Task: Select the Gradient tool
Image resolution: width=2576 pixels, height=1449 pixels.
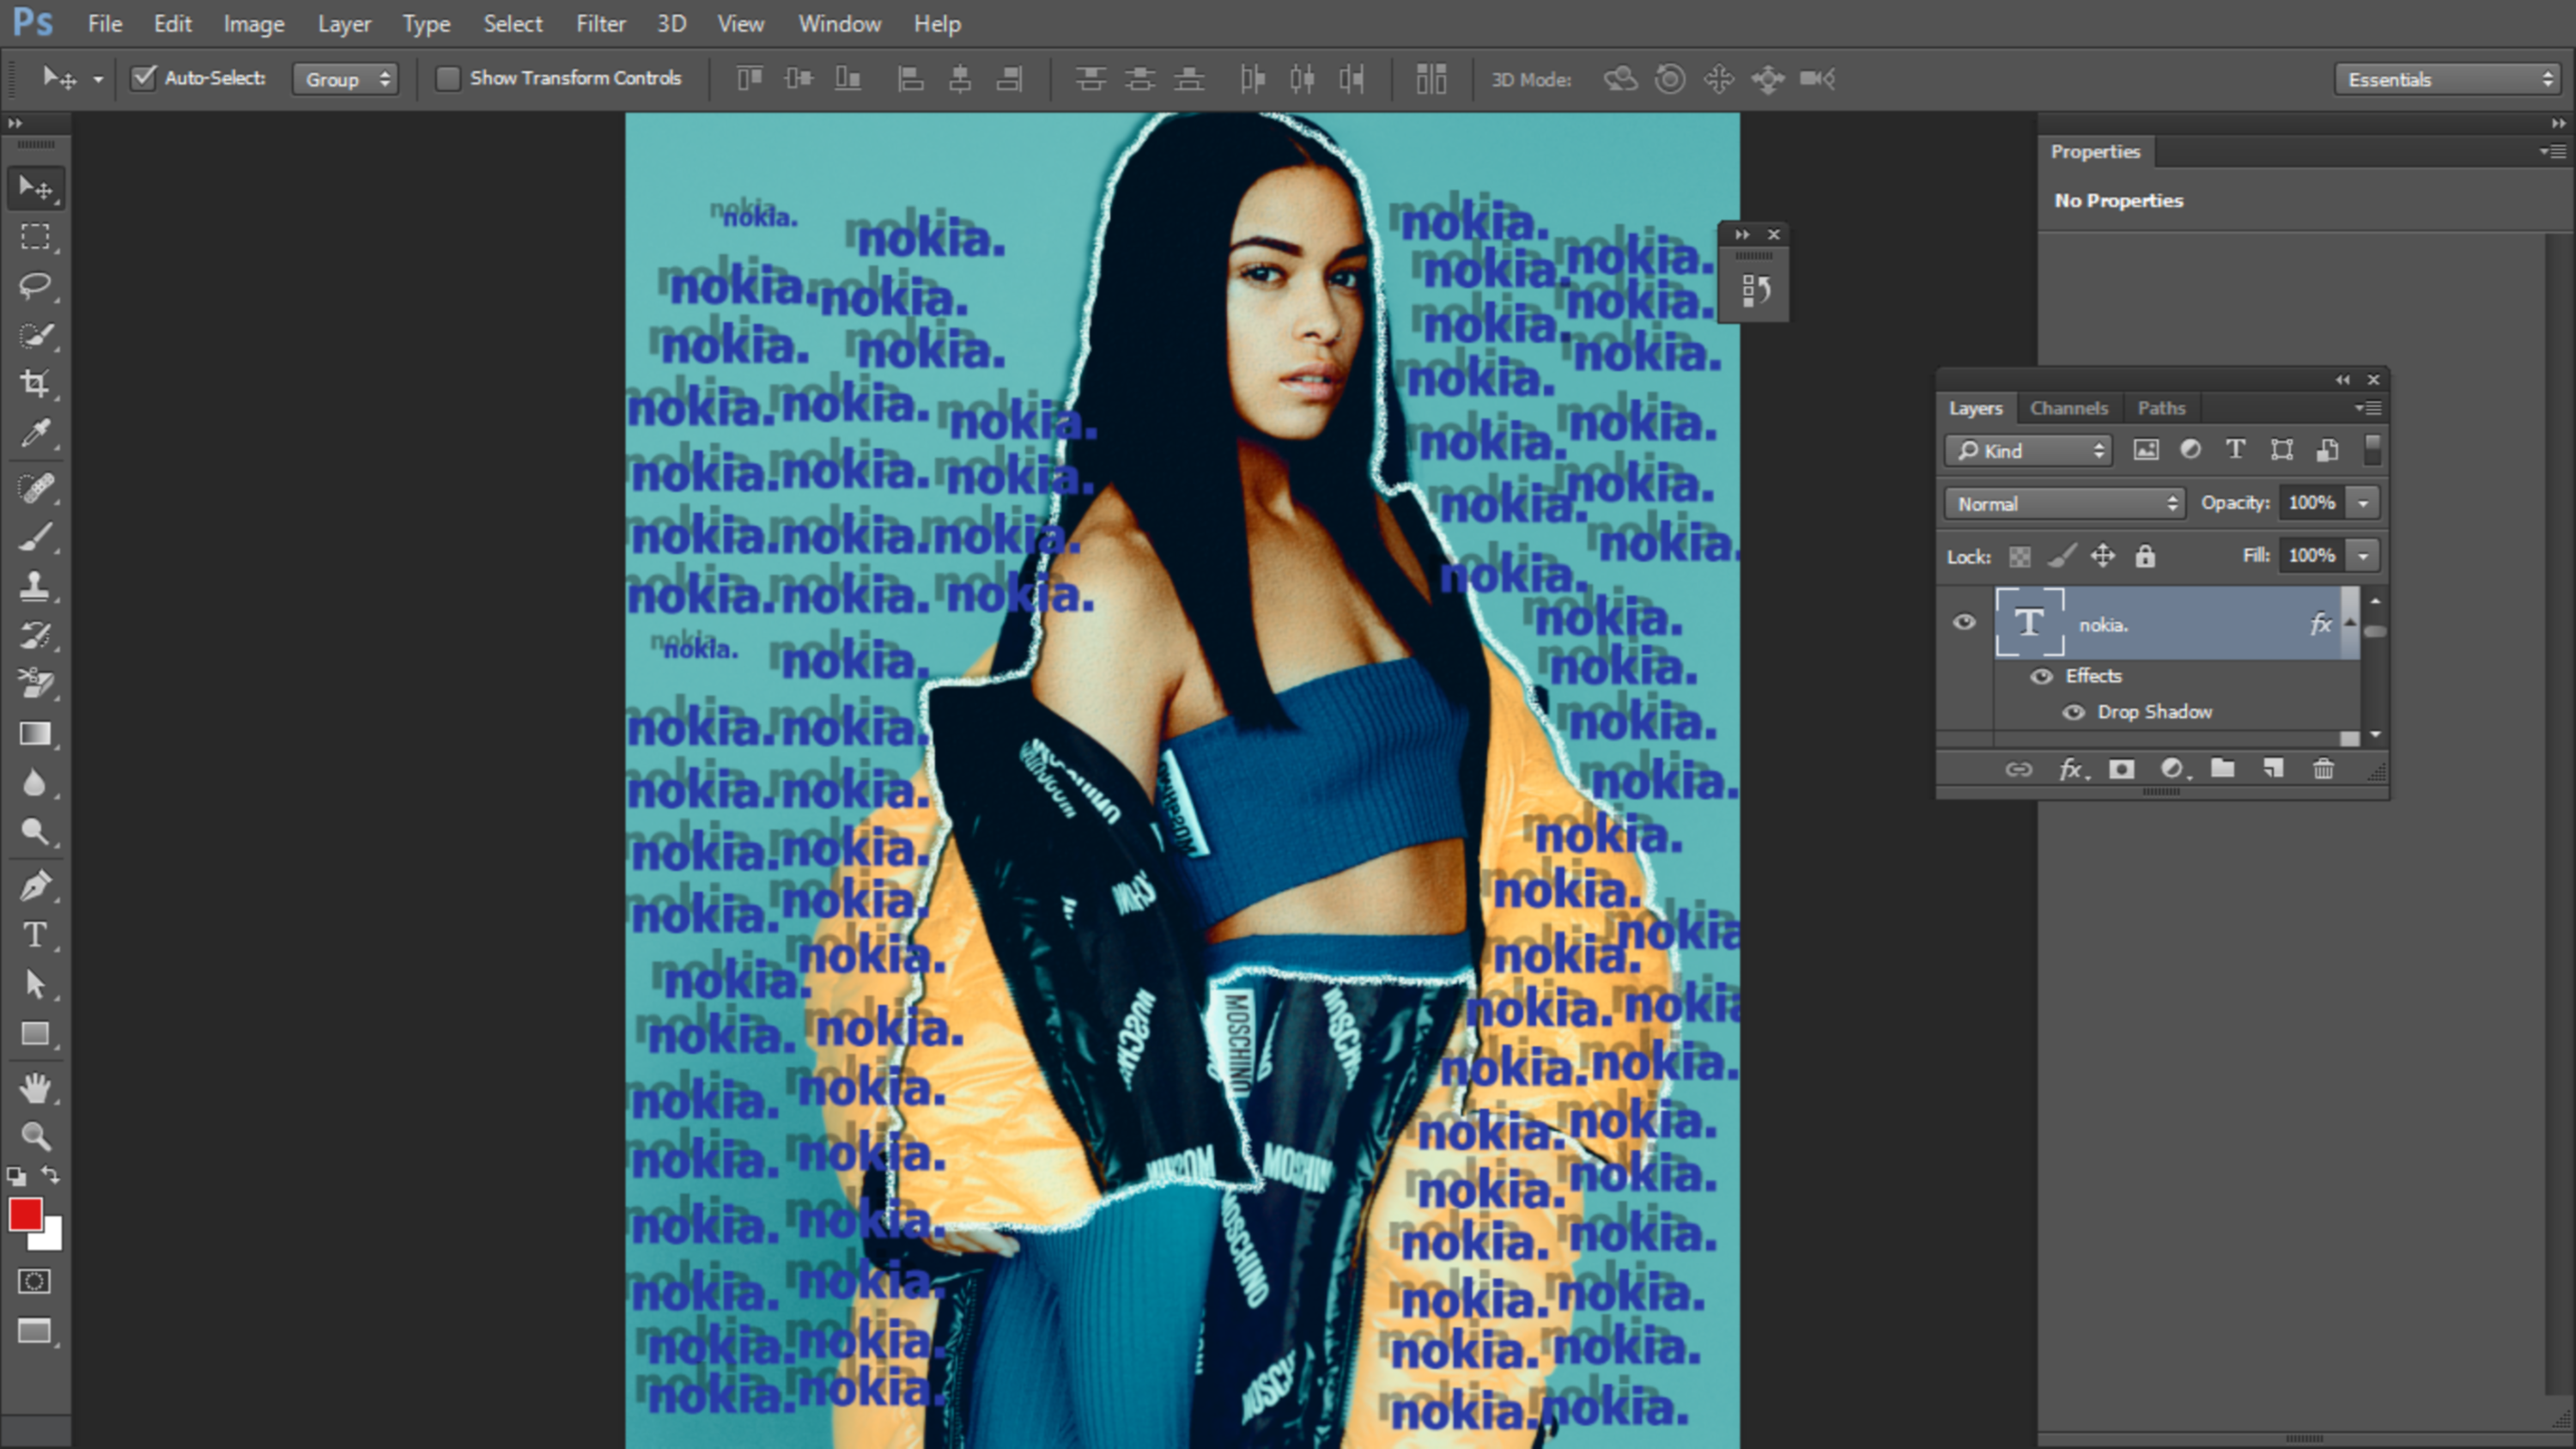Action: 35,734
